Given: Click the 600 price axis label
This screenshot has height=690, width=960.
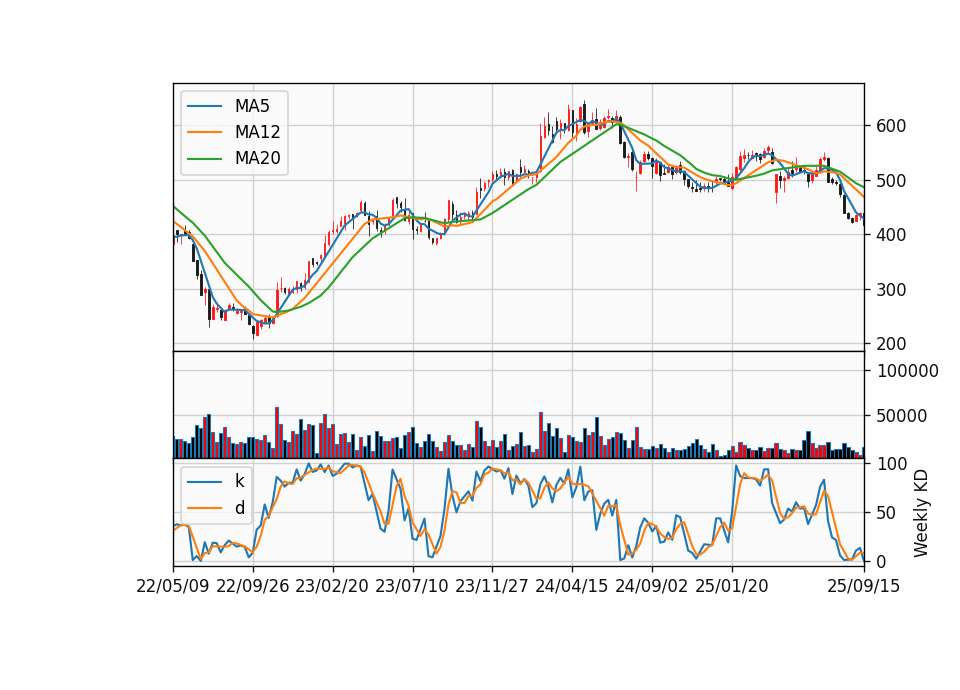Looking at the screenshot, I should tap(891, 126).
